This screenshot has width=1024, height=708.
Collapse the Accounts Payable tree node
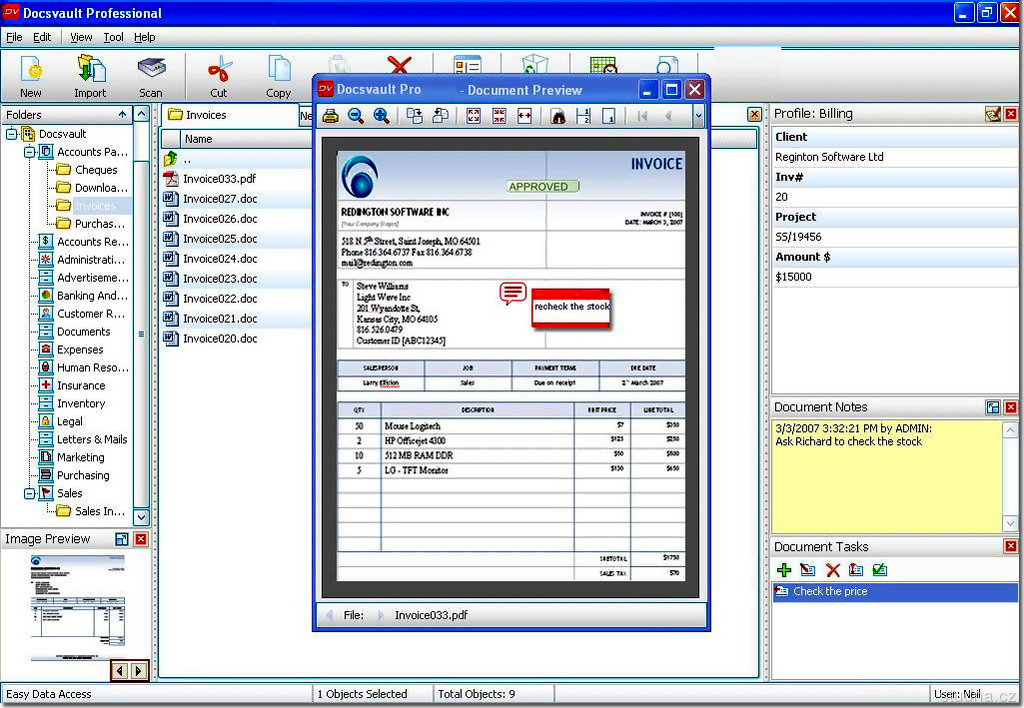tap(29, 152)
